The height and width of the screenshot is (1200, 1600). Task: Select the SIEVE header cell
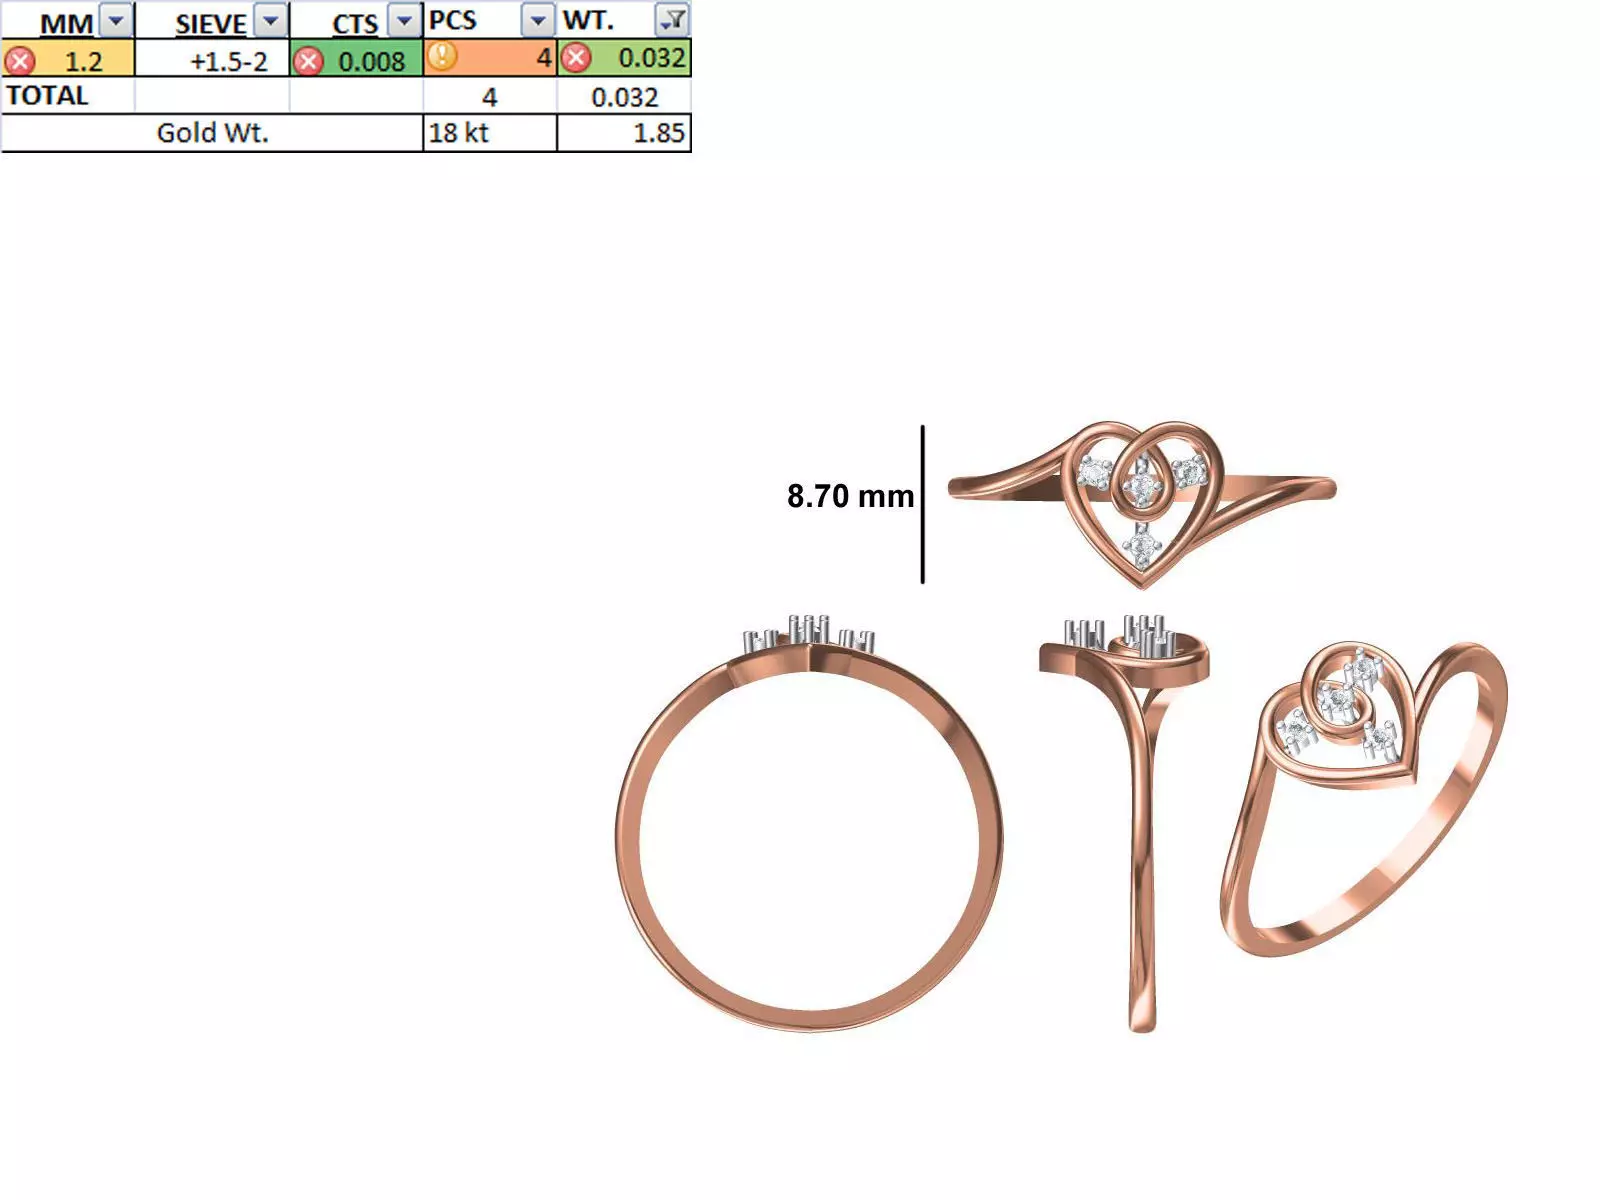pyautogui.click(x=212, y=21)
